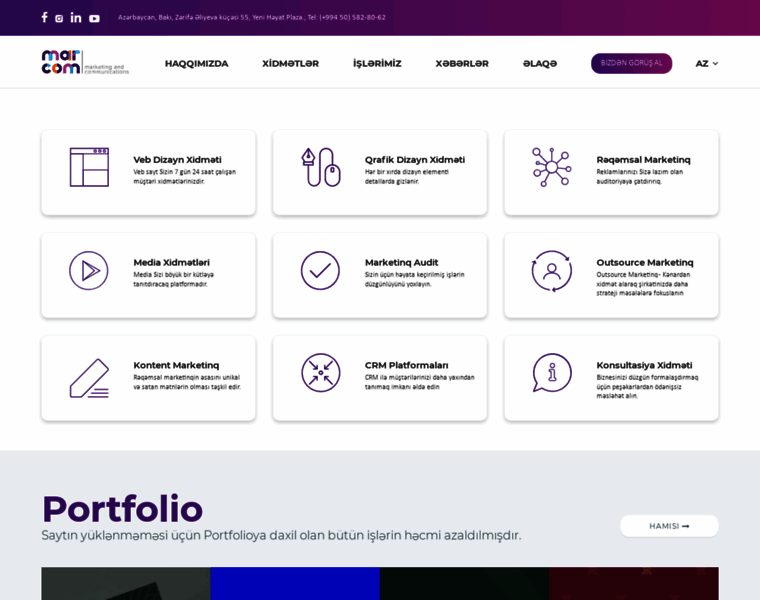Open the Kontent Marketinq title link
The image size is (760, 600).
tap(176, 365)
